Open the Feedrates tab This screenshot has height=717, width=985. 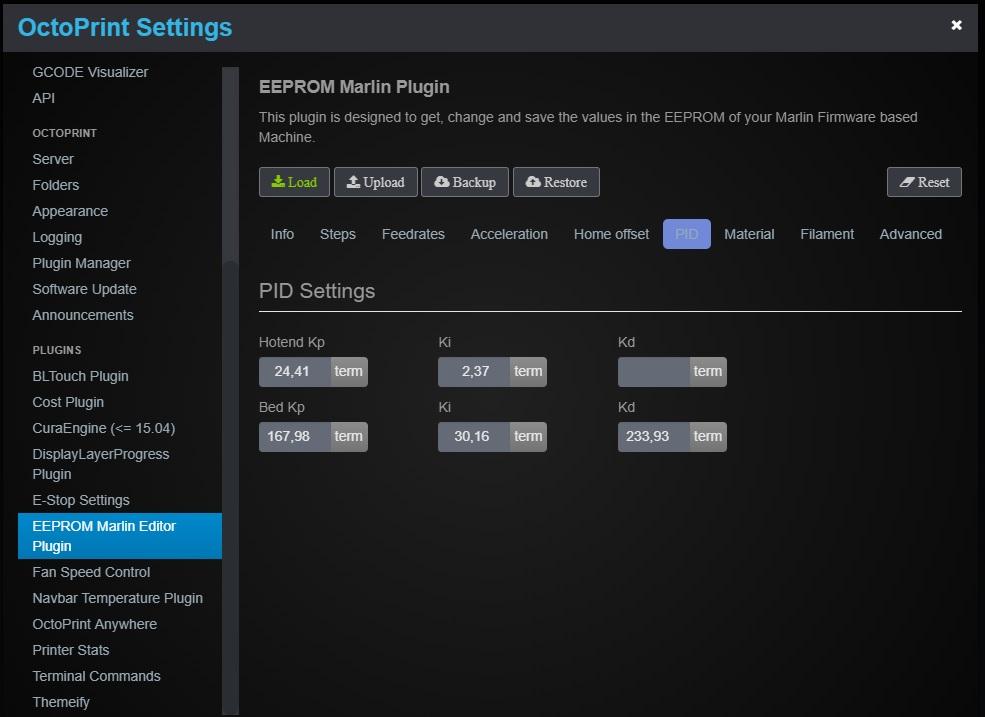pos(413,234)
